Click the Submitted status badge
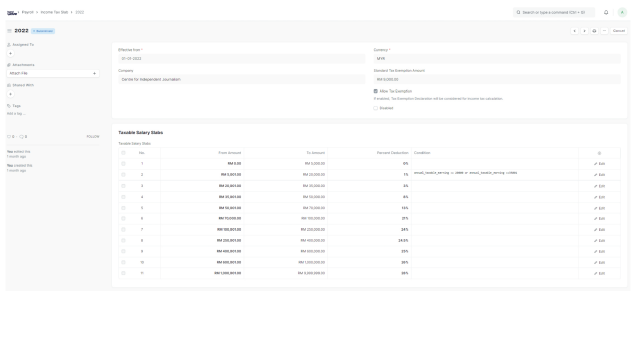Viewport: 636px width, 360px height. pyautogui.click(x=43, y=31)
